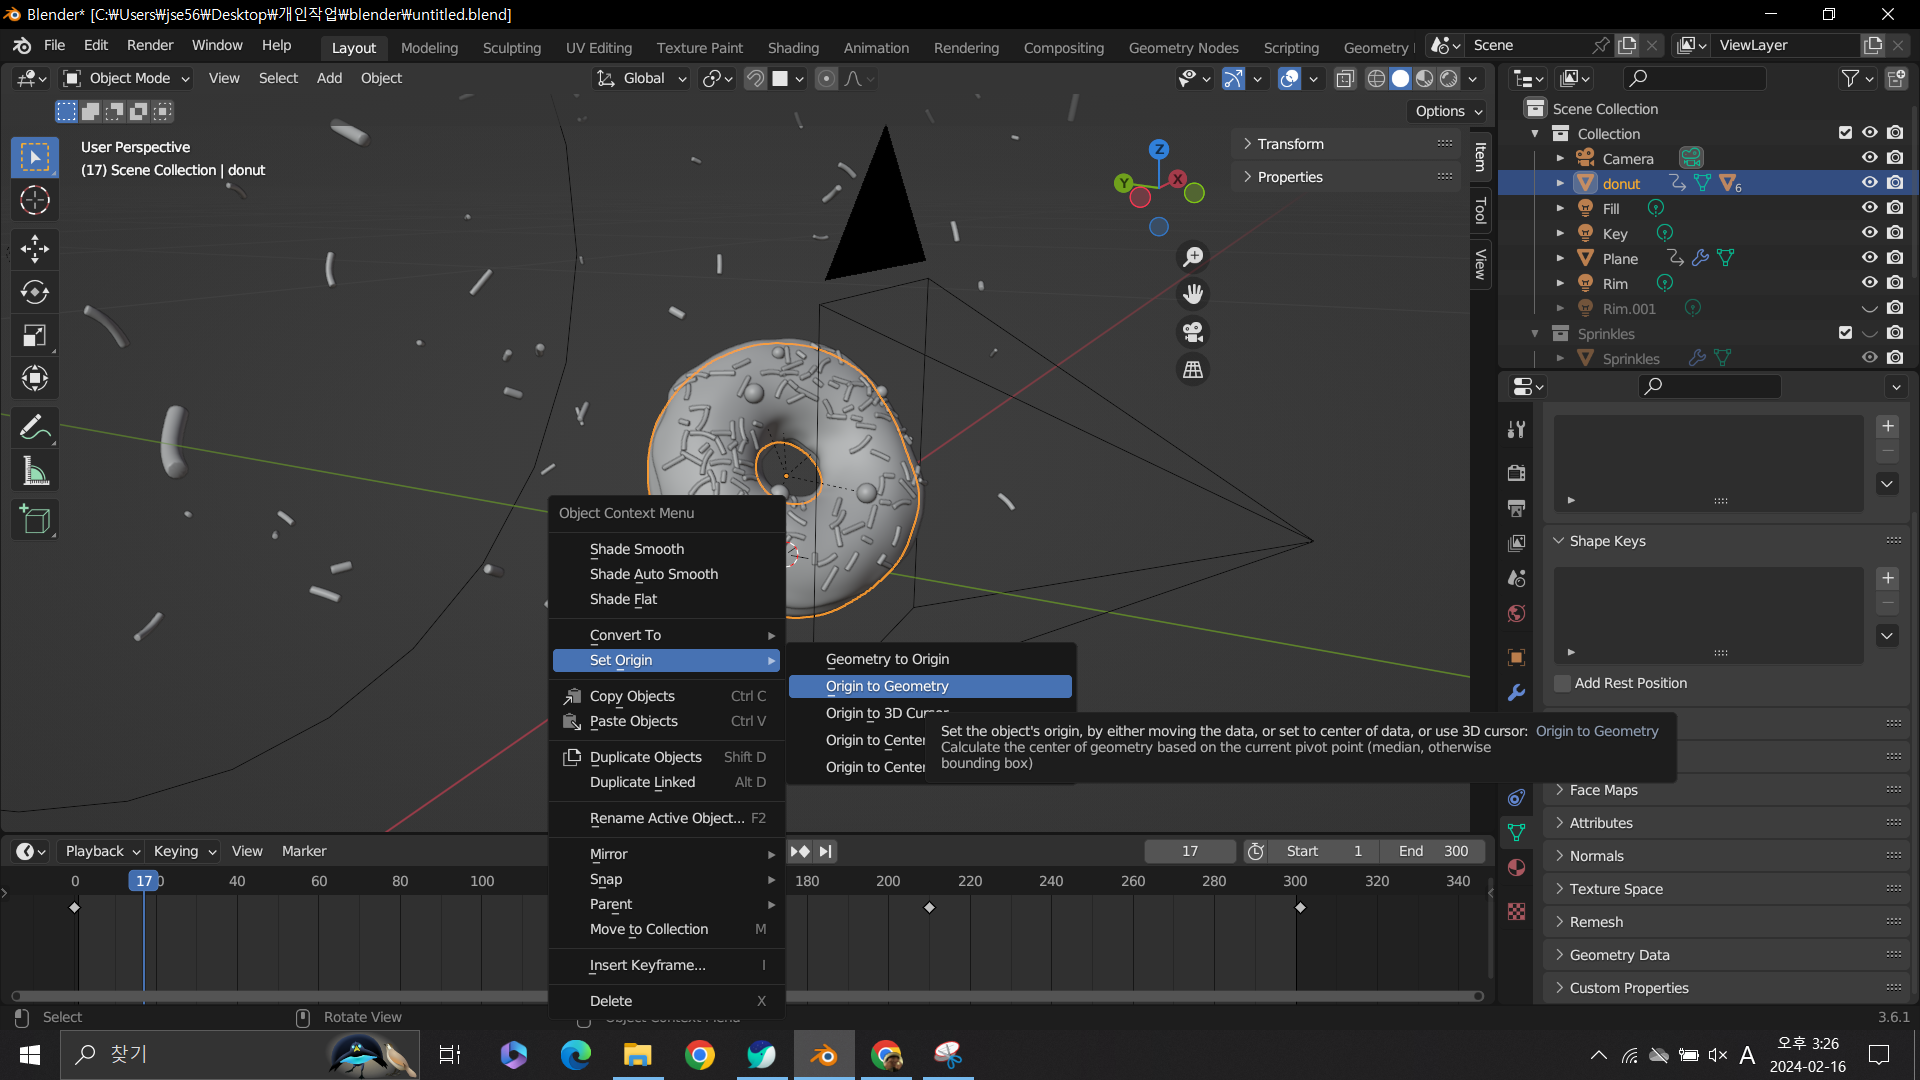Toggle X-ray view button

click(x=1345, y=78)
